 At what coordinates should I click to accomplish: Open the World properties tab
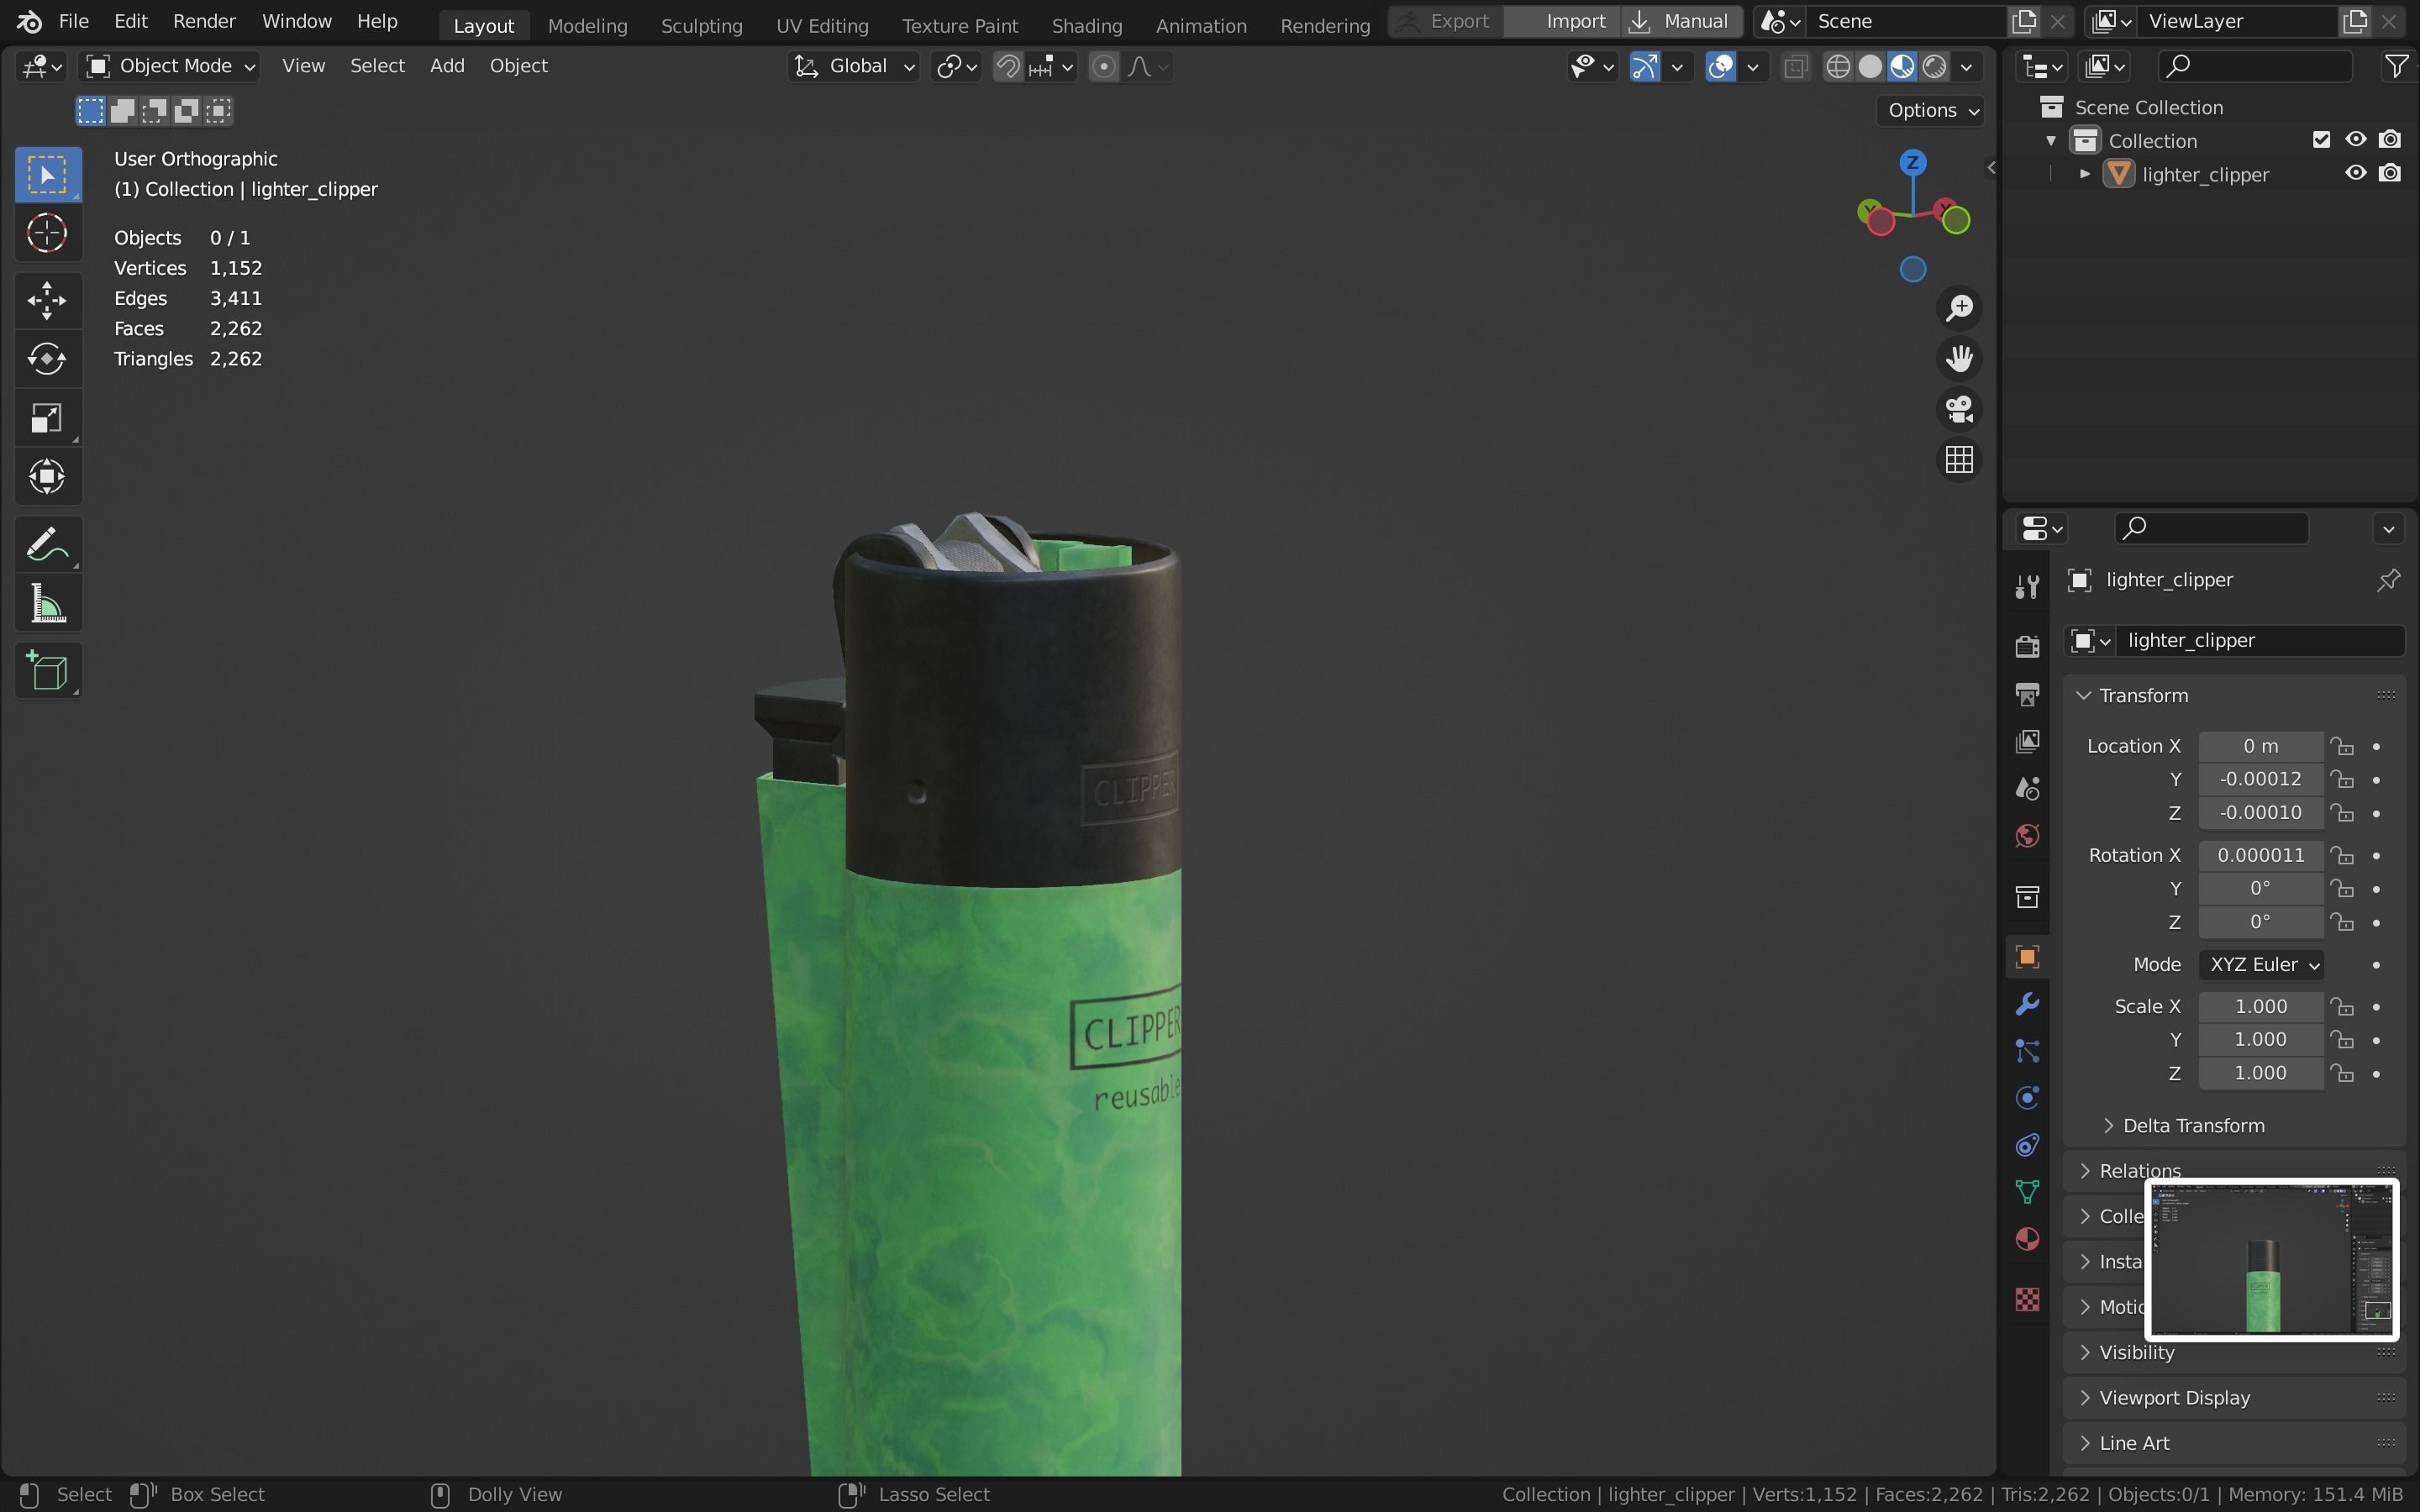(2027, 836)
